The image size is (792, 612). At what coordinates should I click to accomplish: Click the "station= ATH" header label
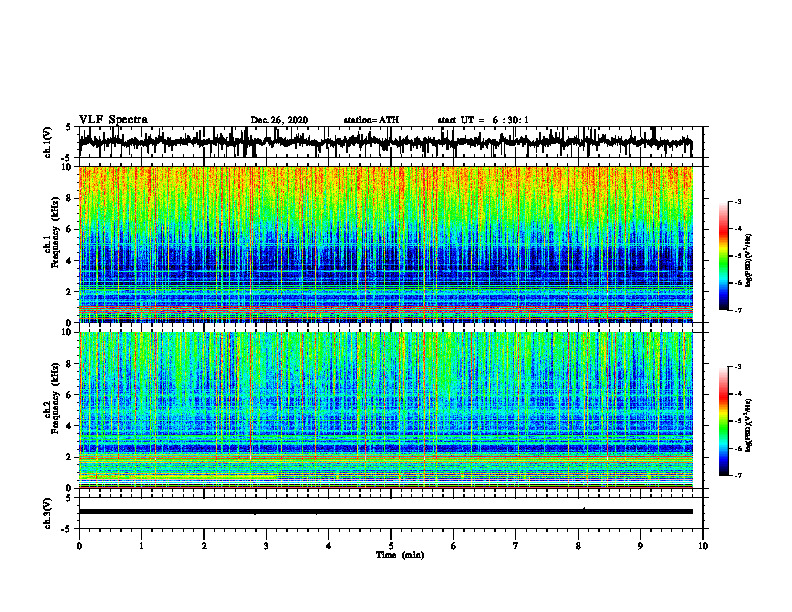pos(371,120)
